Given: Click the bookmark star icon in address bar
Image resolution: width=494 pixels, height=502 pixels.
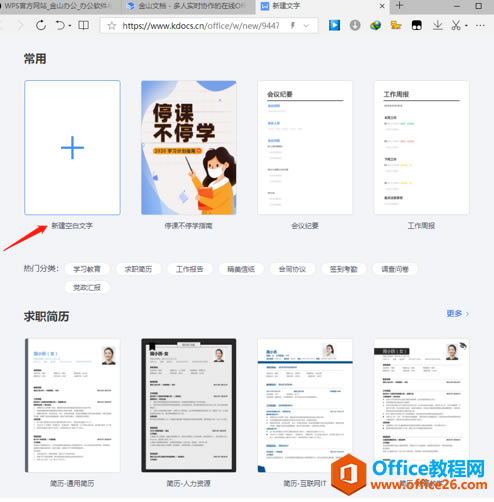Looking at the screenshot, I should [x=112, y=26].
